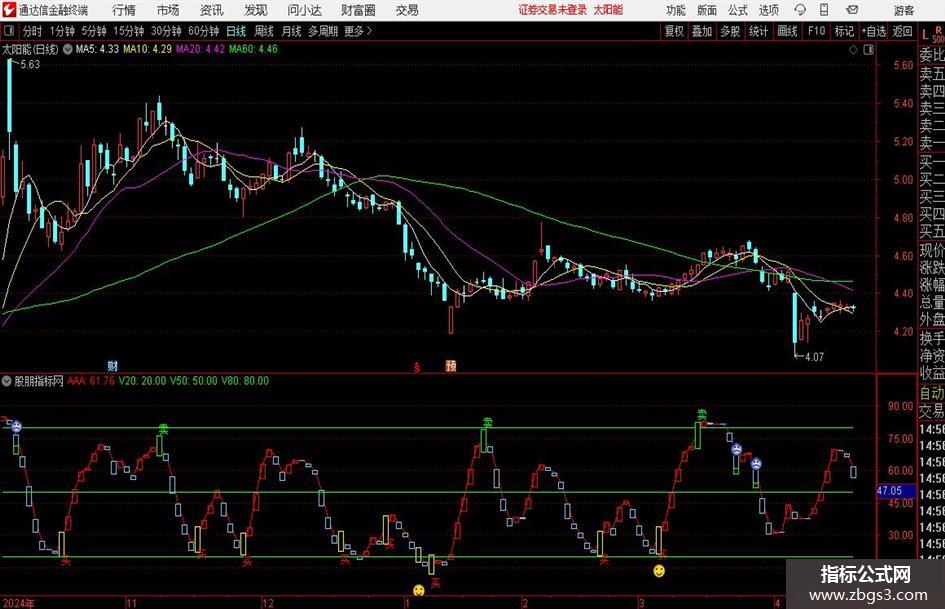Click the MA5: 4.33 indicator value

click(97, 49)
